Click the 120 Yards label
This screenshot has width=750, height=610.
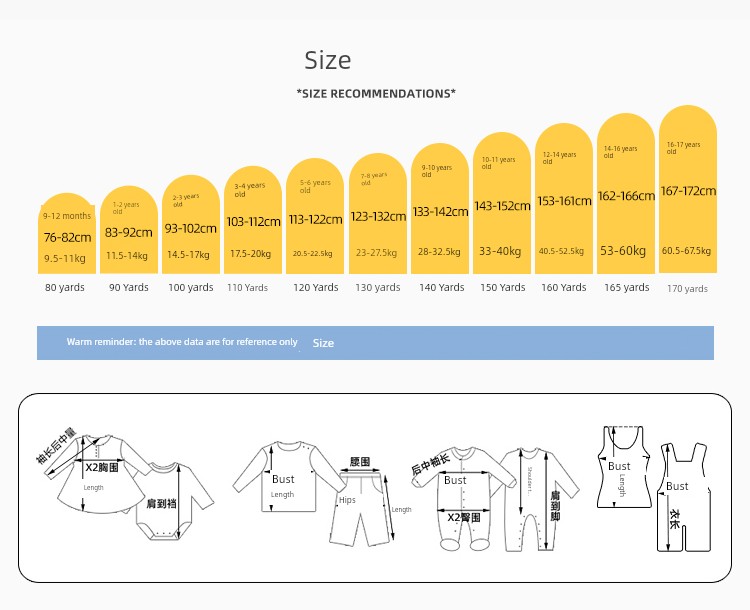(x=316, y=288)
